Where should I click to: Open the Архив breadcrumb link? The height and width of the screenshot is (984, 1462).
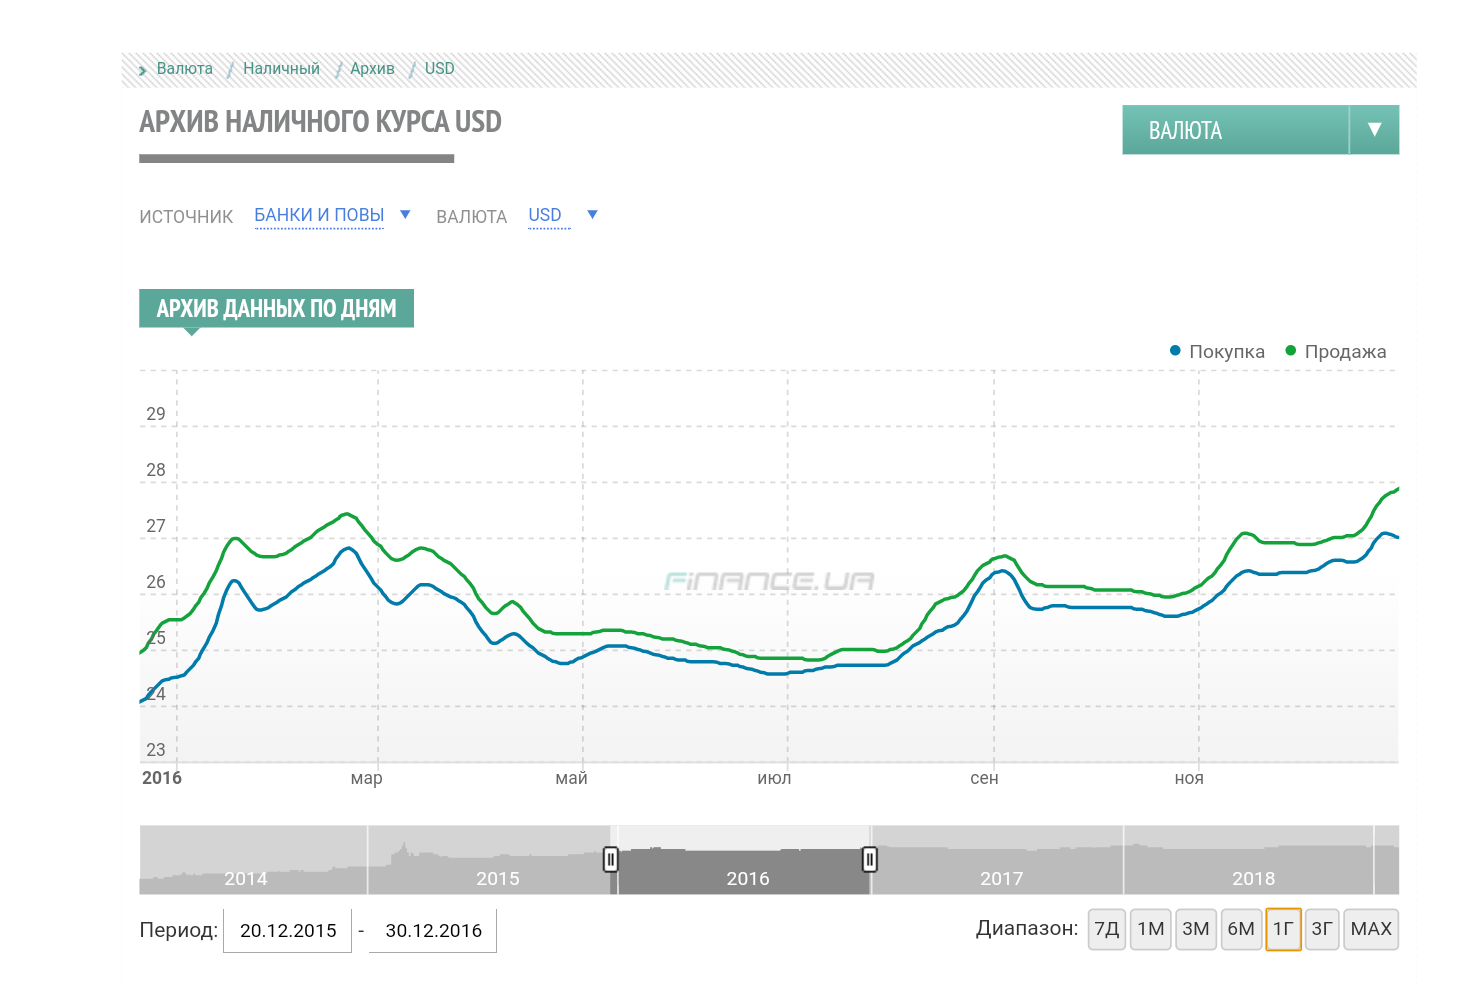[x=372, y=69]
